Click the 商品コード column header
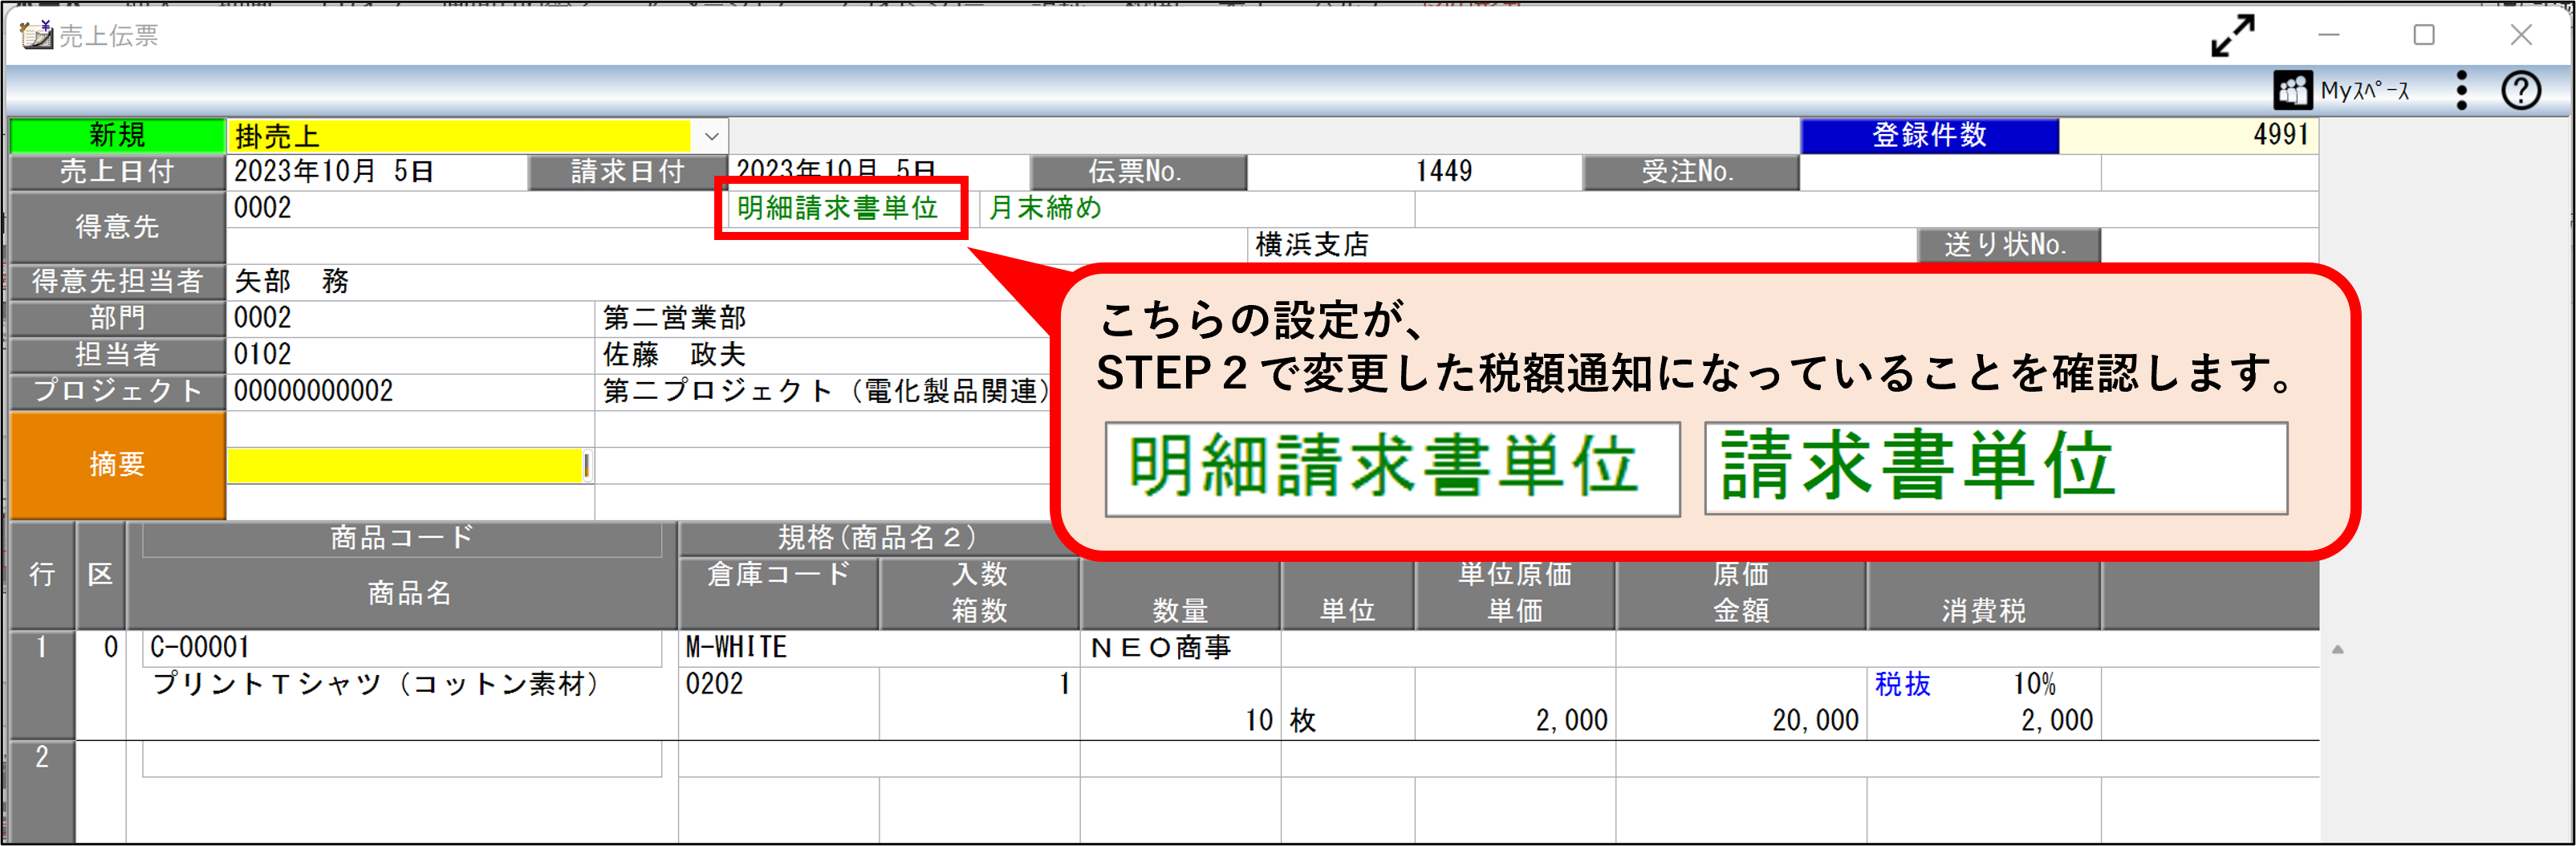2576x846 pixels. click(402, 539)
